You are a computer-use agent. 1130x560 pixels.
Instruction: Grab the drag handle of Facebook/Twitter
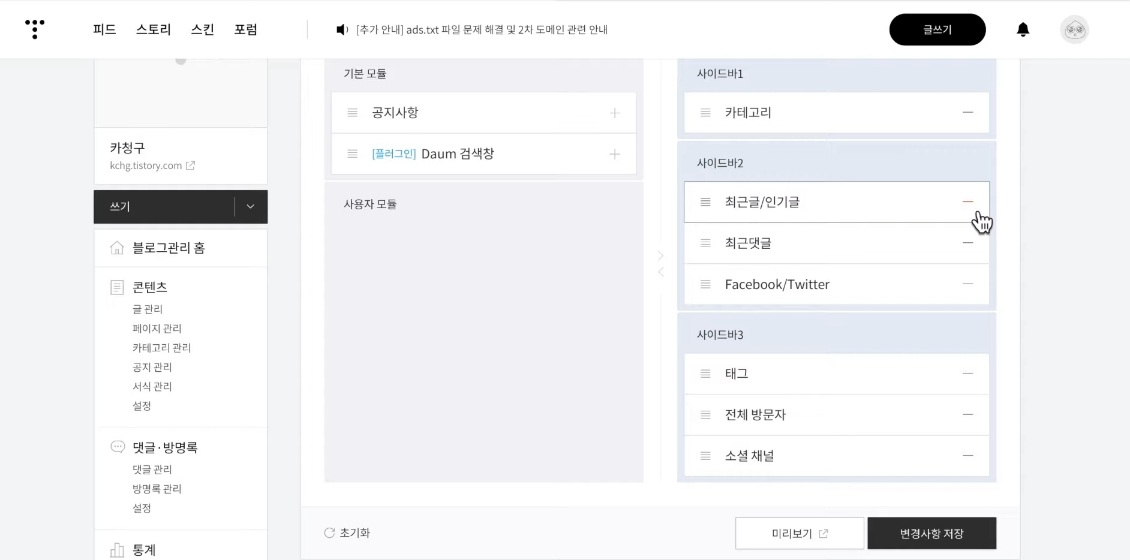point(706,284)
